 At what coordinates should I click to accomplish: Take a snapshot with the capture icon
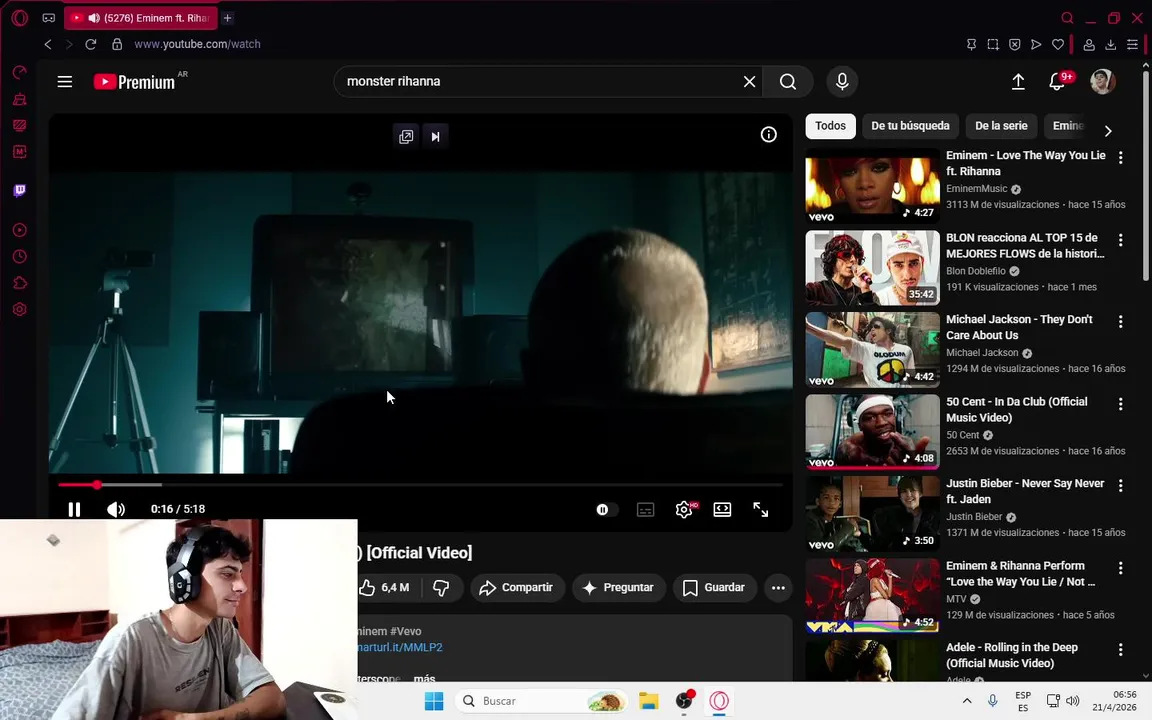(993, 44)
